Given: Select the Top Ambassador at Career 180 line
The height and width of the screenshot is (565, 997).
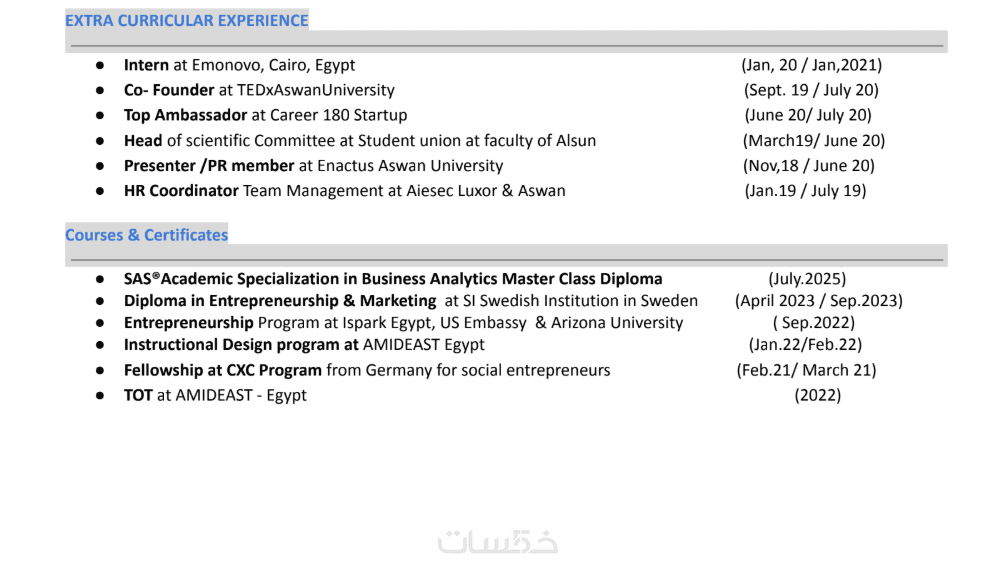Looking at the screenshot, I should click(x=265, y=115).
